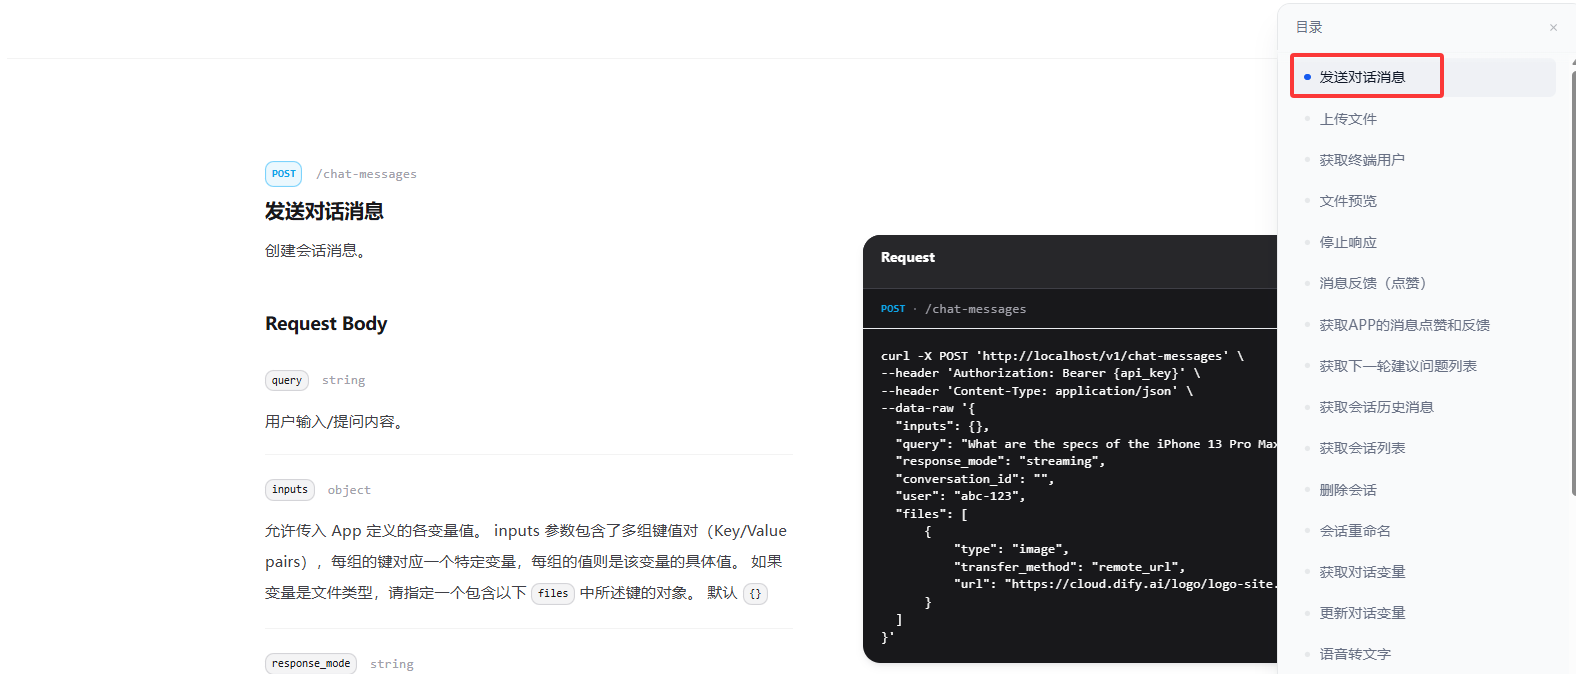This screenshot has height=674, width=1576.
Task: Click the 目录 panel title
Action: [1309, 28]
